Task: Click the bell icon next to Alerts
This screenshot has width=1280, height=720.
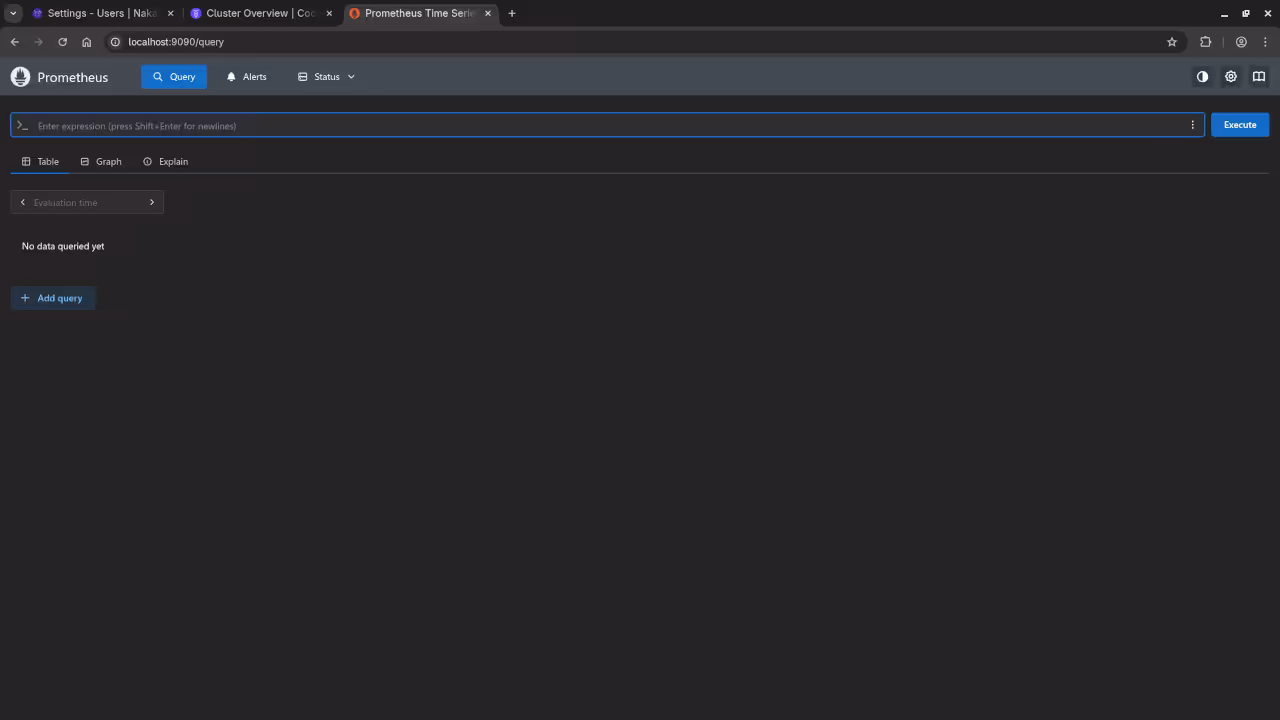Action: (231, 76)
